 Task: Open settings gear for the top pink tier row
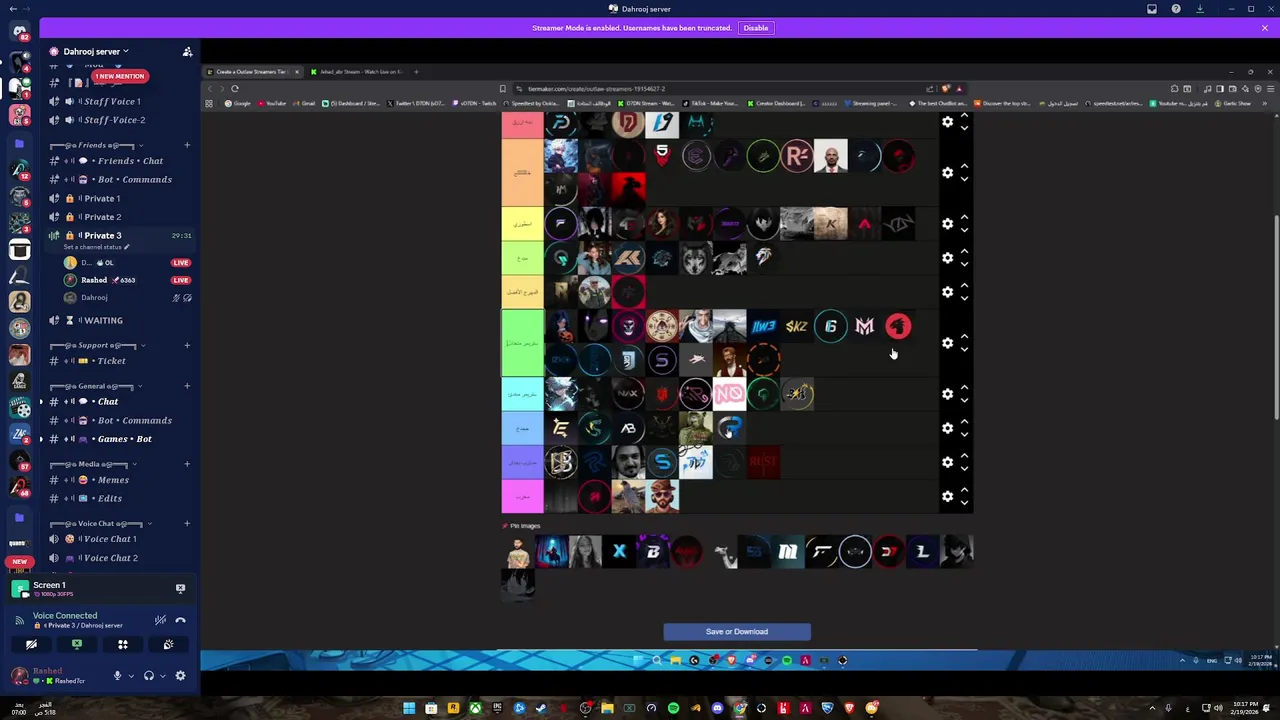click(x=947, y=122)
